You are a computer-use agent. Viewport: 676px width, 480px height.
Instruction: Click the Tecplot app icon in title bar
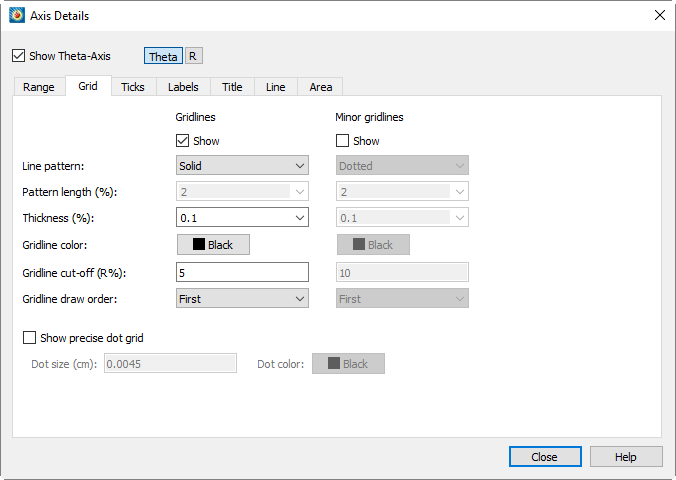(17, 16)
